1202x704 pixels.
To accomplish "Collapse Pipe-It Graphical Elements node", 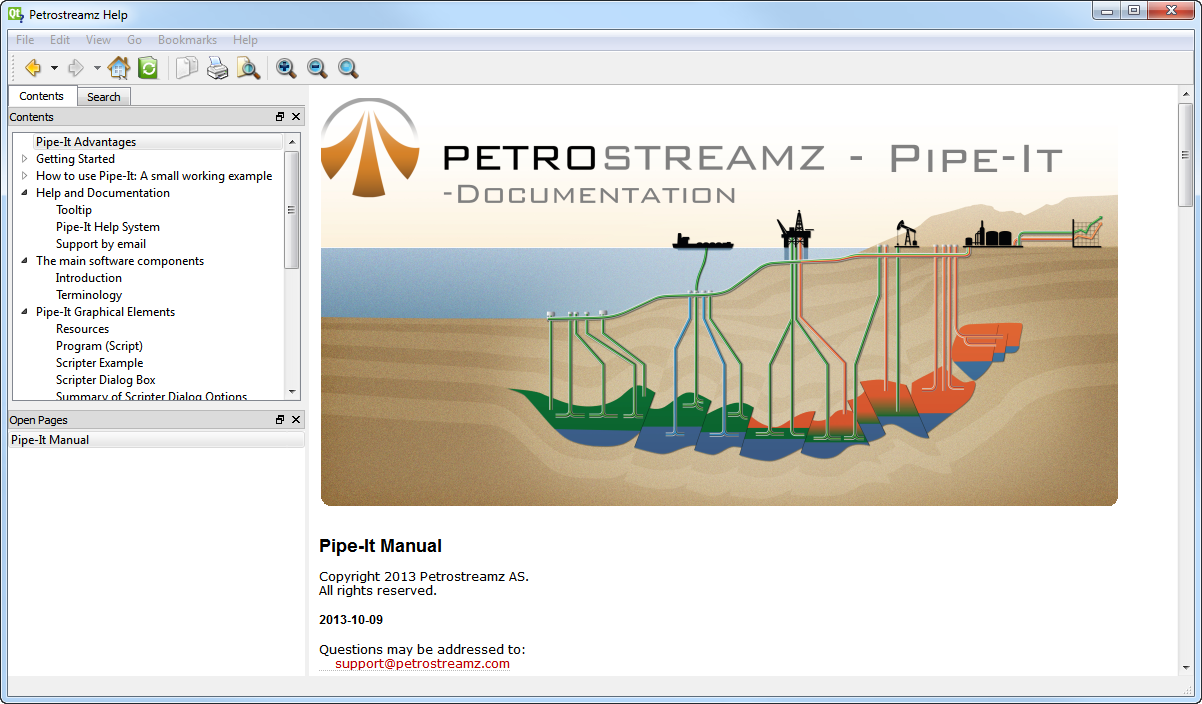I will pos(25,312).
